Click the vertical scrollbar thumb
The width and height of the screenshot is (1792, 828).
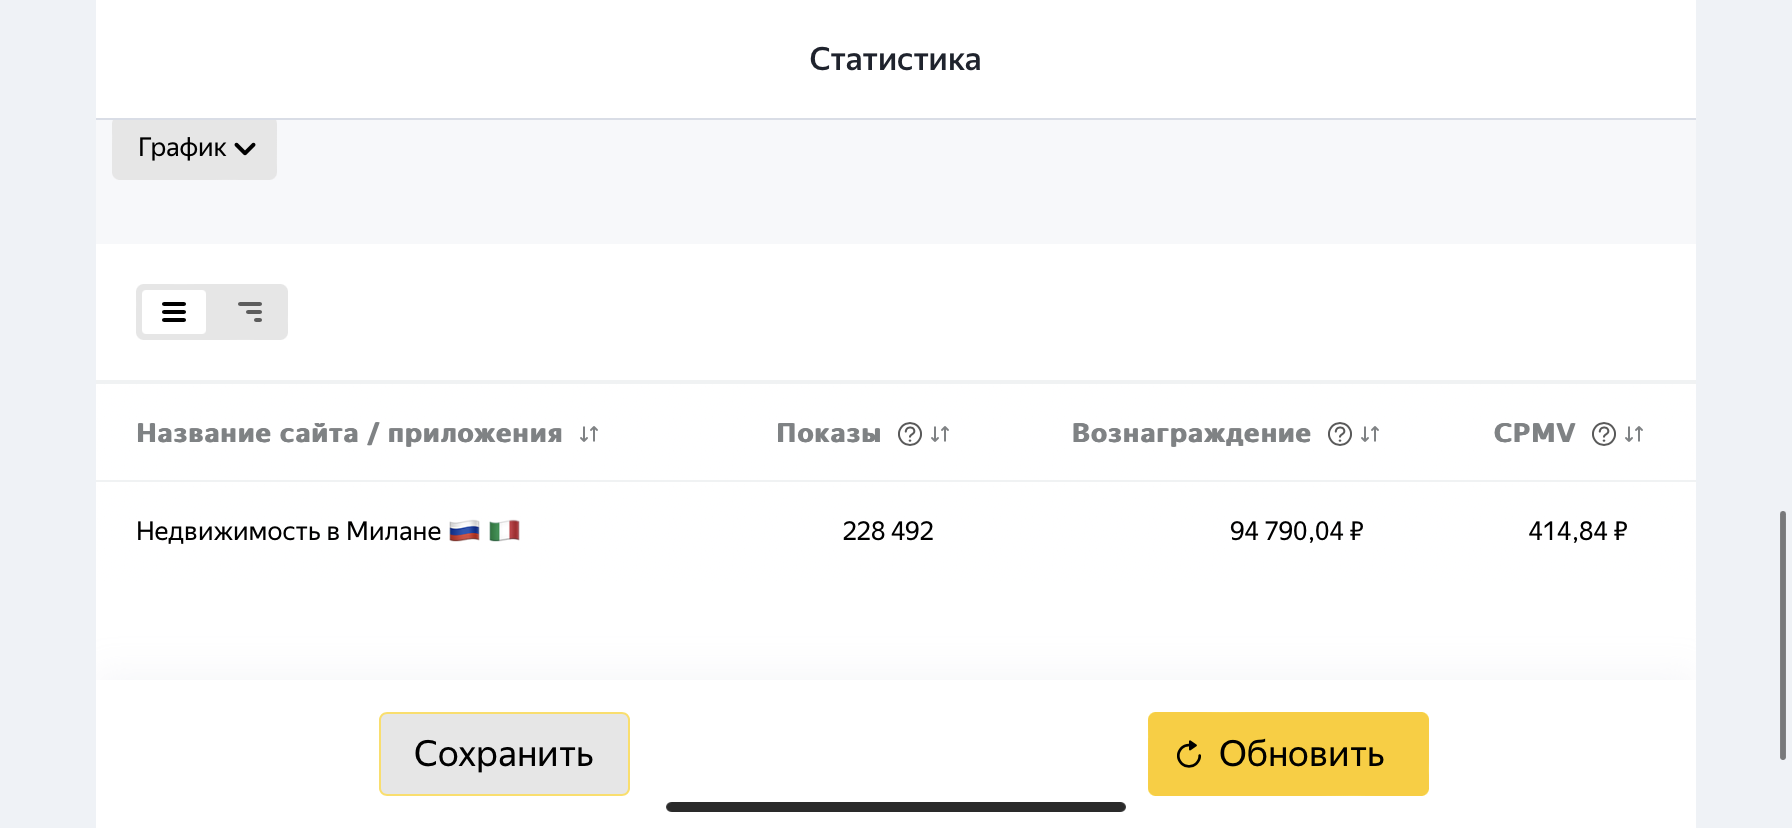coord(1783,636)
